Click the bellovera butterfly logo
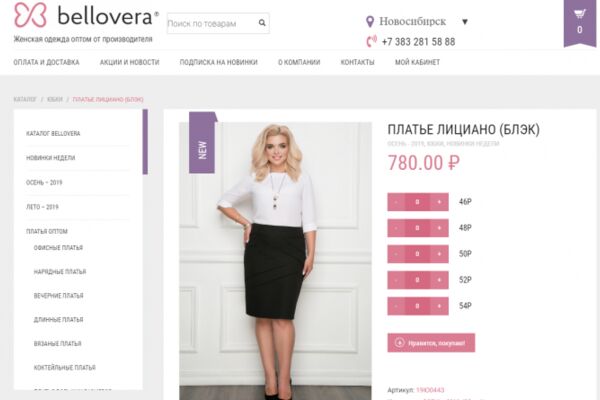 click(30, 15)
